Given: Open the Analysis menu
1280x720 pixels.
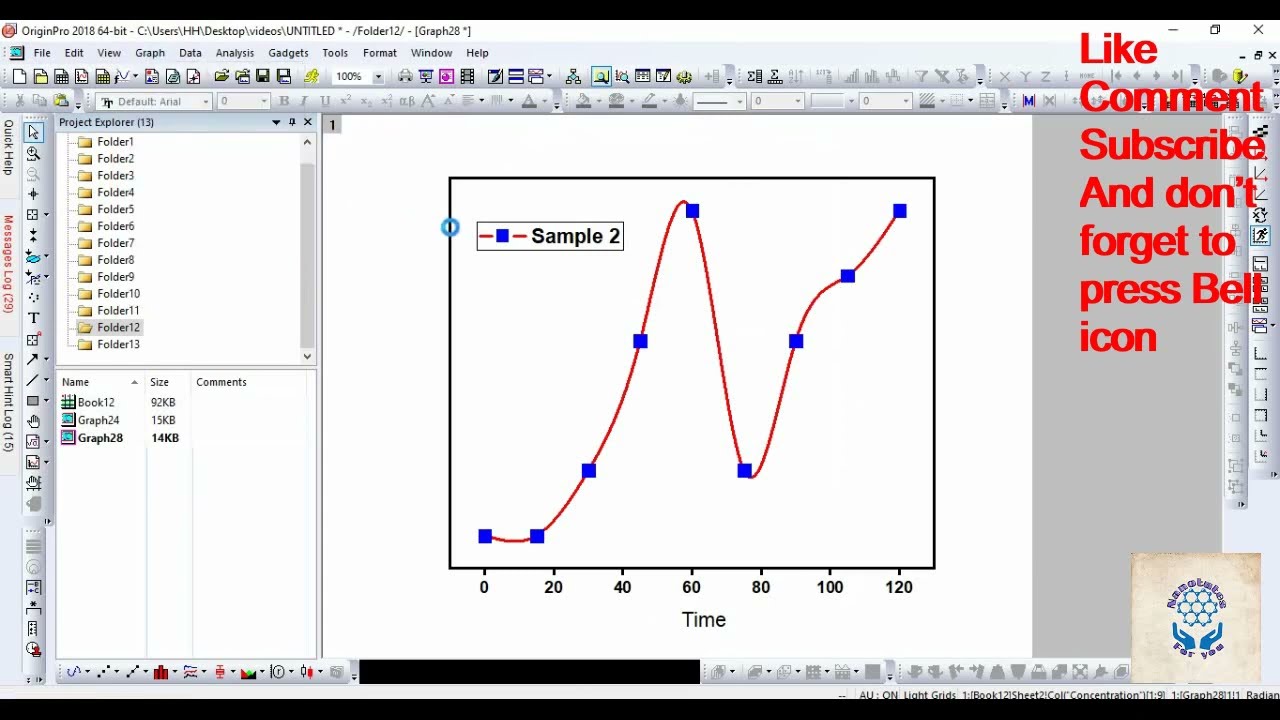Looking at the screenshot, I should (235, 53).
